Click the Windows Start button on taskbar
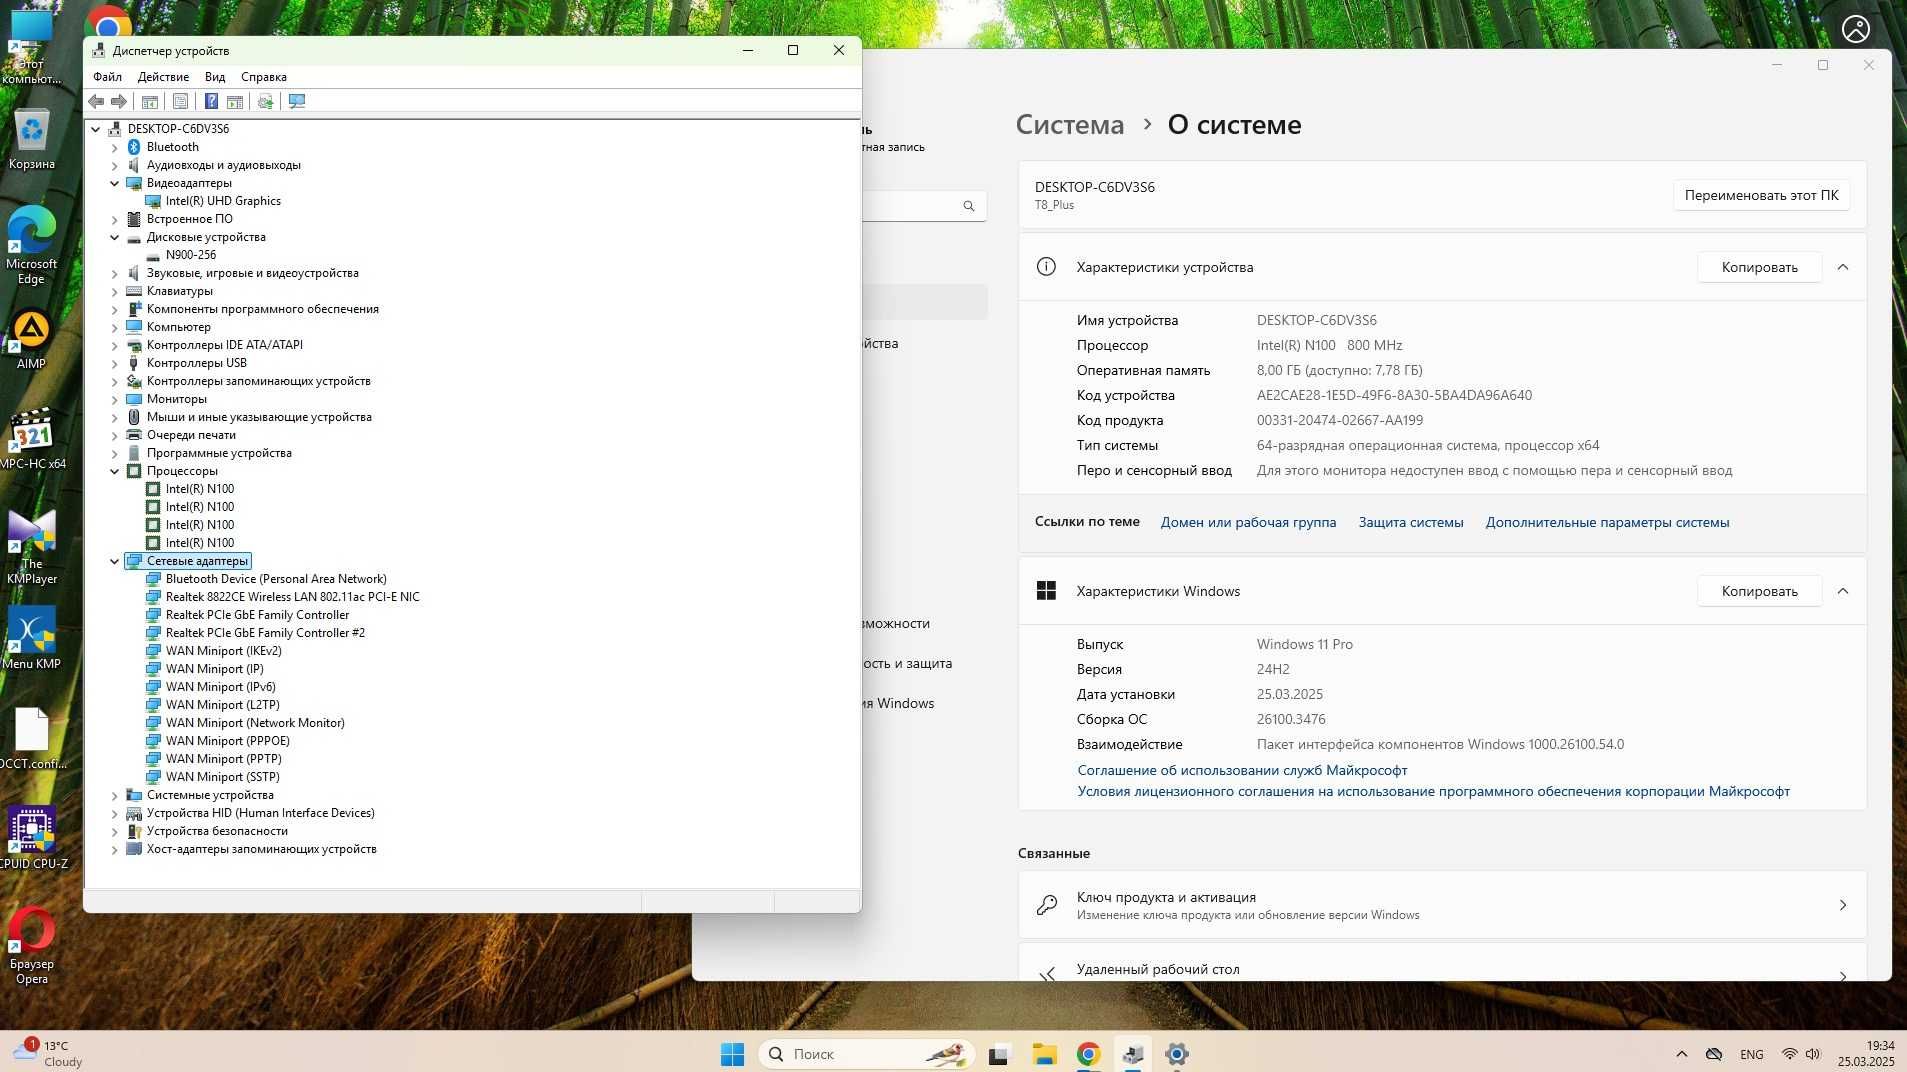Screen dimensions: 1907x1072 (732, 1054)
